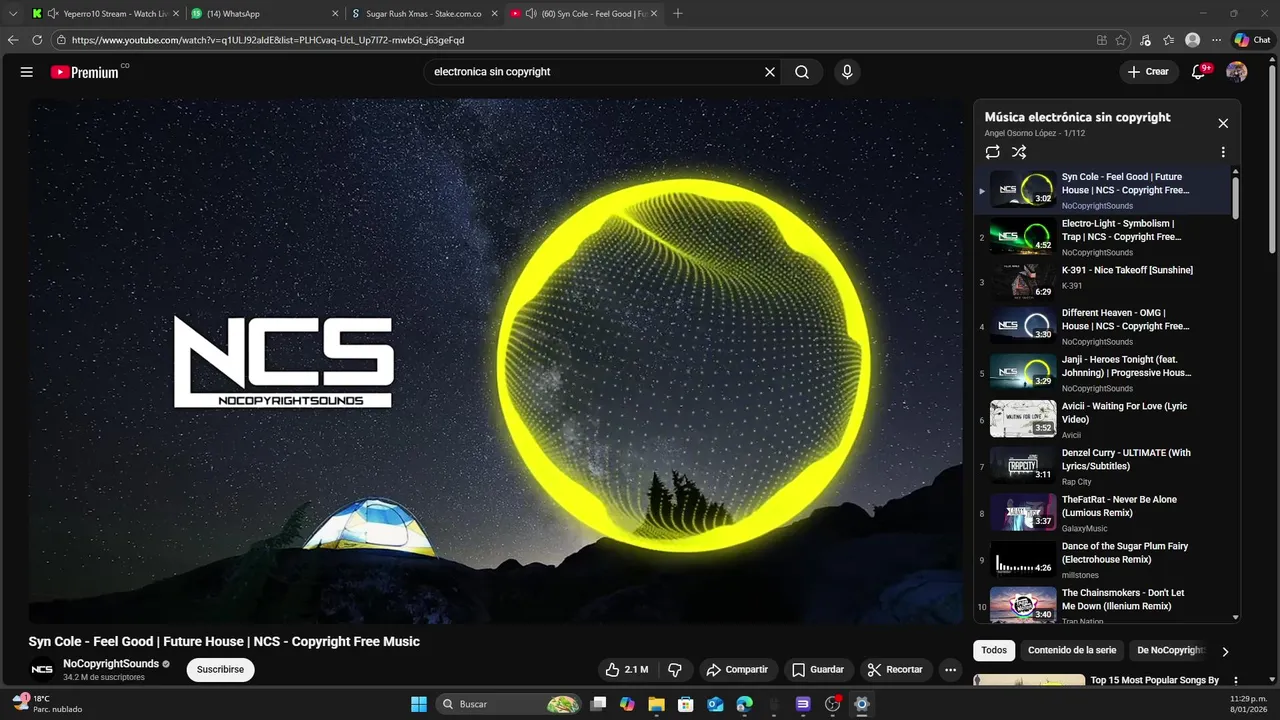Click the browser address bar URL
1280x720 pixels.
[268, 40]
